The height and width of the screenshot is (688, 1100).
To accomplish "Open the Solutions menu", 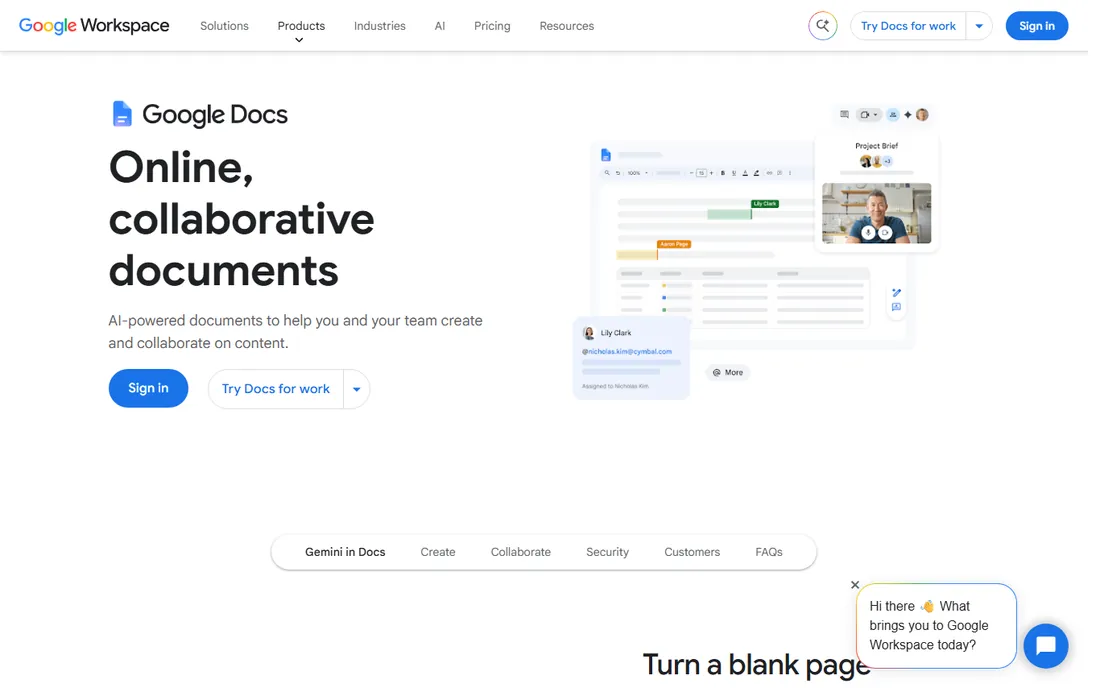I will [x=224, y=26].
